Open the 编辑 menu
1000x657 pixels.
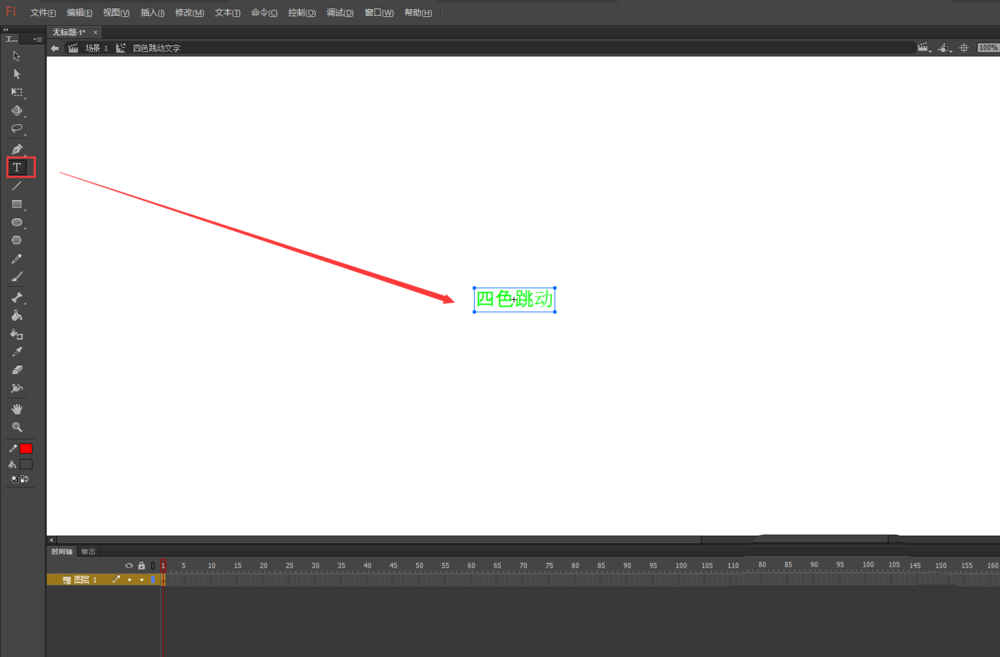coord(79,13)
